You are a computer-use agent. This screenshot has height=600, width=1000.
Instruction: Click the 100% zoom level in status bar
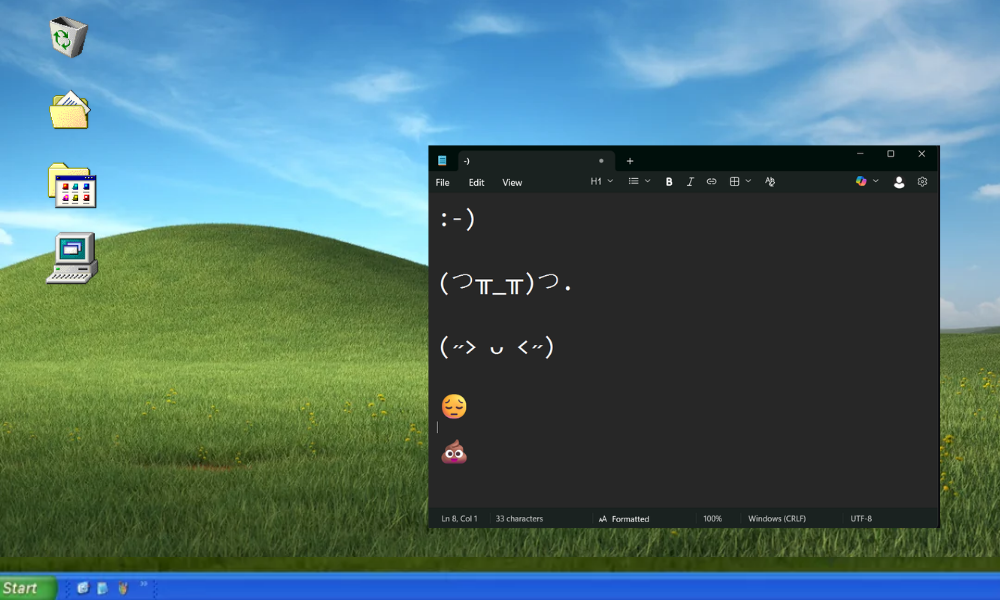(712, 519)
